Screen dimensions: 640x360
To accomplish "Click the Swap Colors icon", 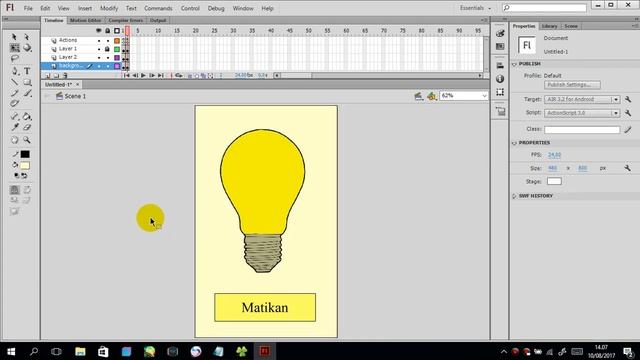I will [x=24, y=176].
